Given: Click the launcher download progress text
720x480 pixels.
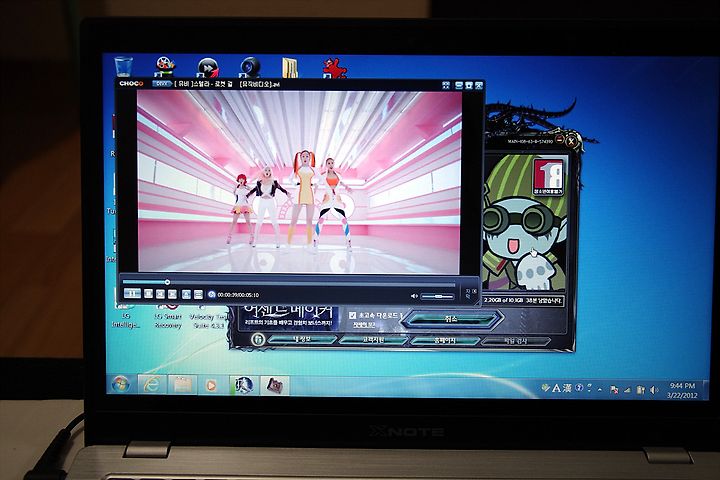Looking at the screenshot, I should point(523,300).
